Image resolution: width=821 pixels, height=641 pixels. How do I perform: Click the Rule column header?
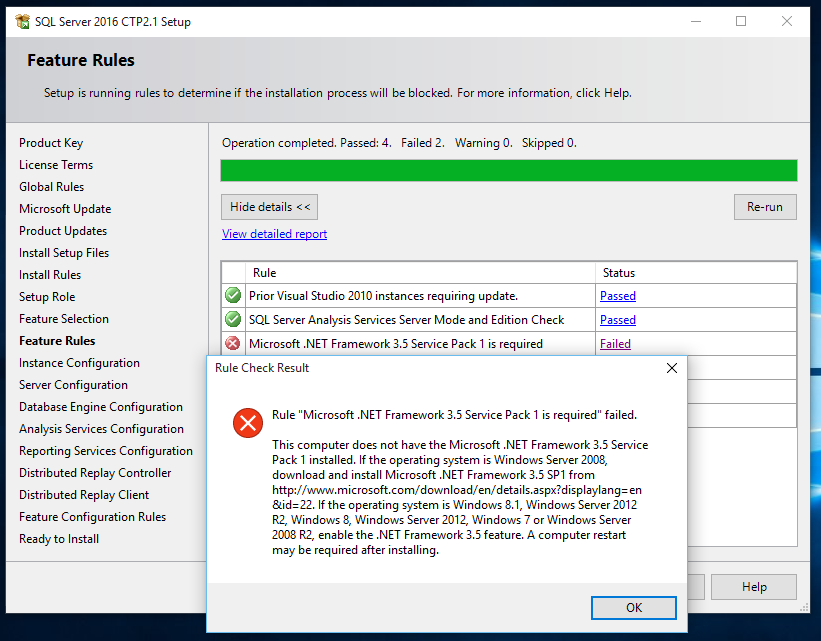(420, 273)
